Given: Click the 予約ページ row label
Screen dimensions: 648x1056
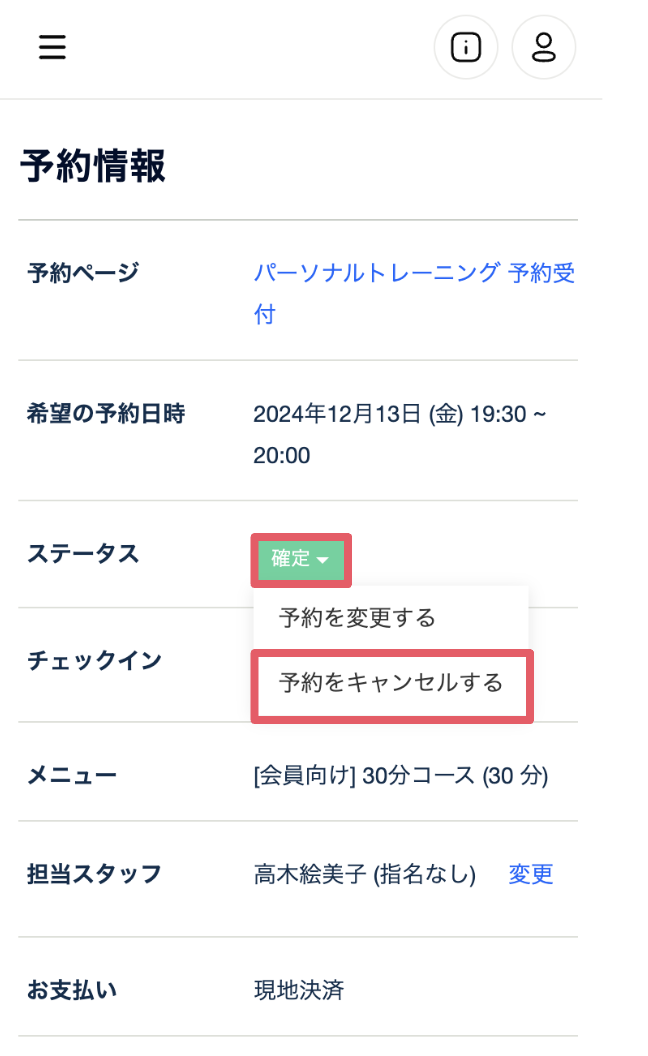Looking at the screenshot, I should (x=83, y=272).
